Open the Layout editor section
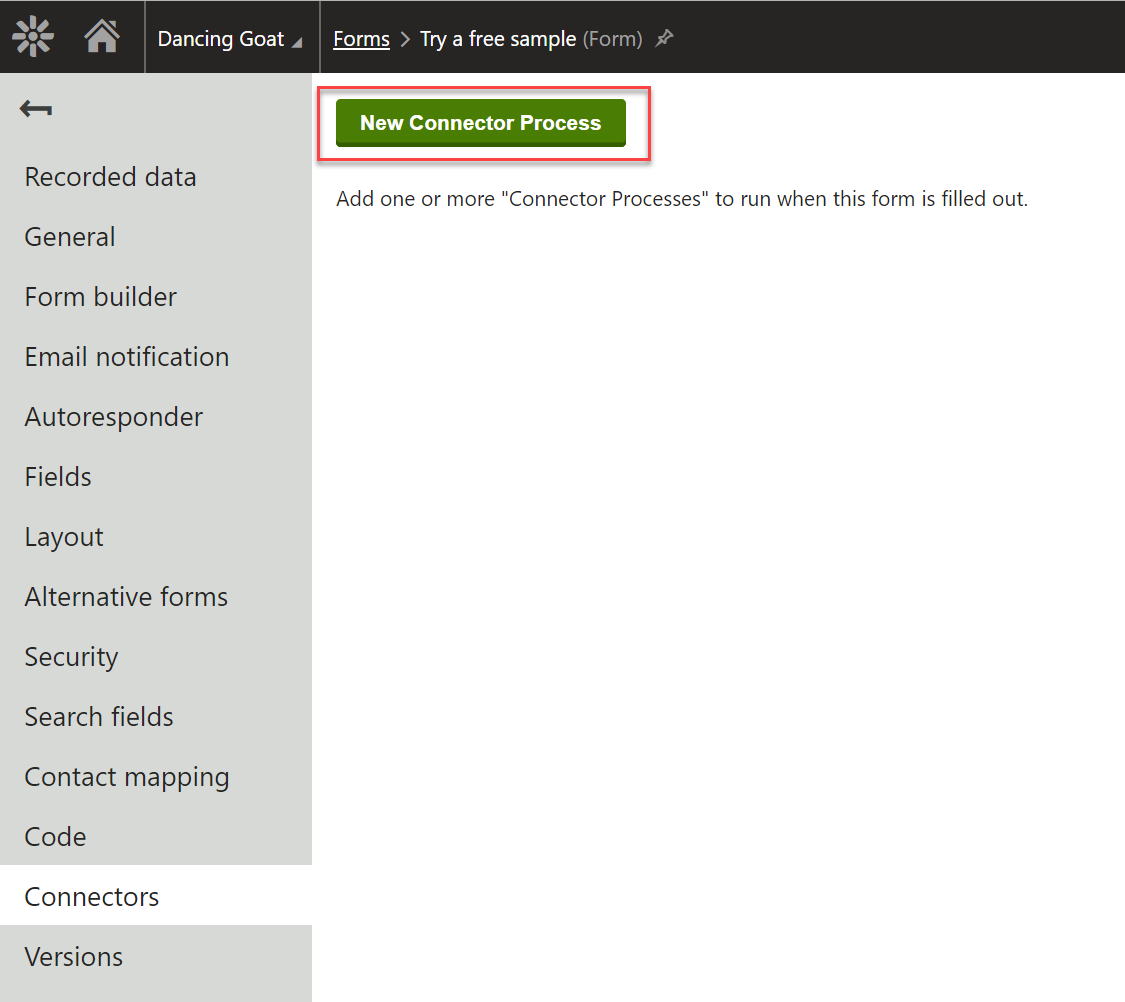This screenshot has height=1002, width=1125. click(x=63, y=536)
